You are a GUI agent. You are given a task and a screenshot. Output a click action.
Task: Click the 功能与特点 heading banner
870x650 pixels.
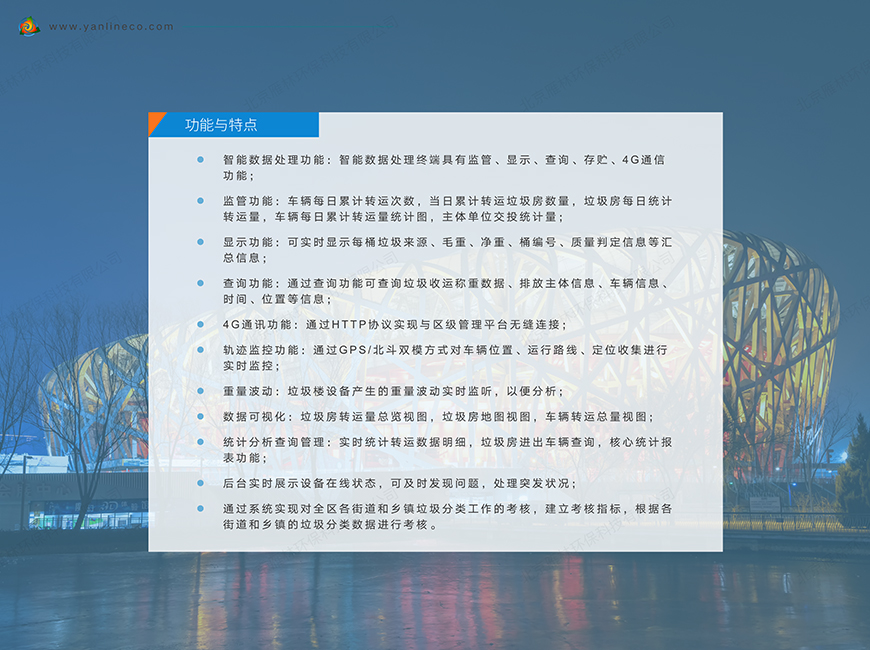coord(234,125)
